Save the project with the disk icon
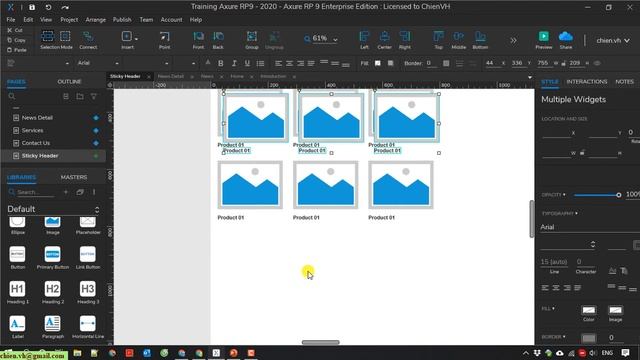The image size is (640, 360). point(32,7)
